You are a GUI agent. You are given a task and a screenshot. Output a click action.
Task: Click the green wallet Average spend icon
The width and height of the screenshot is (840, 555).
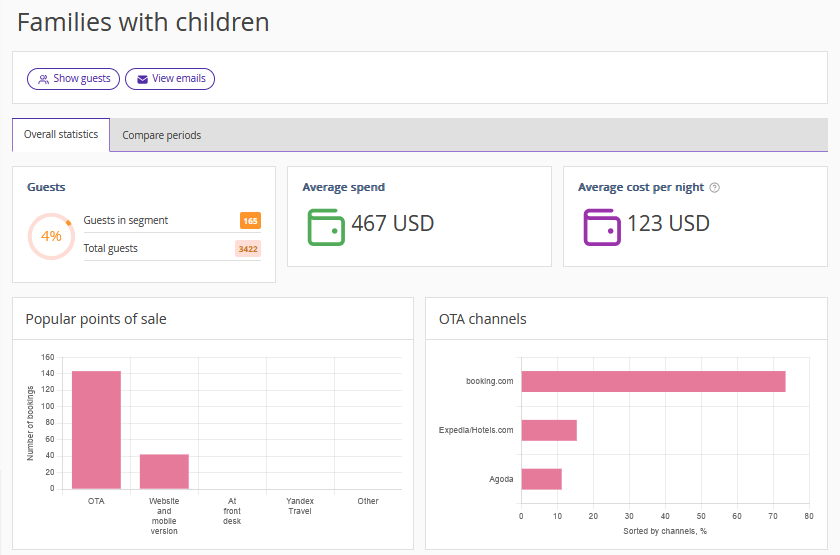coord(325,226)
